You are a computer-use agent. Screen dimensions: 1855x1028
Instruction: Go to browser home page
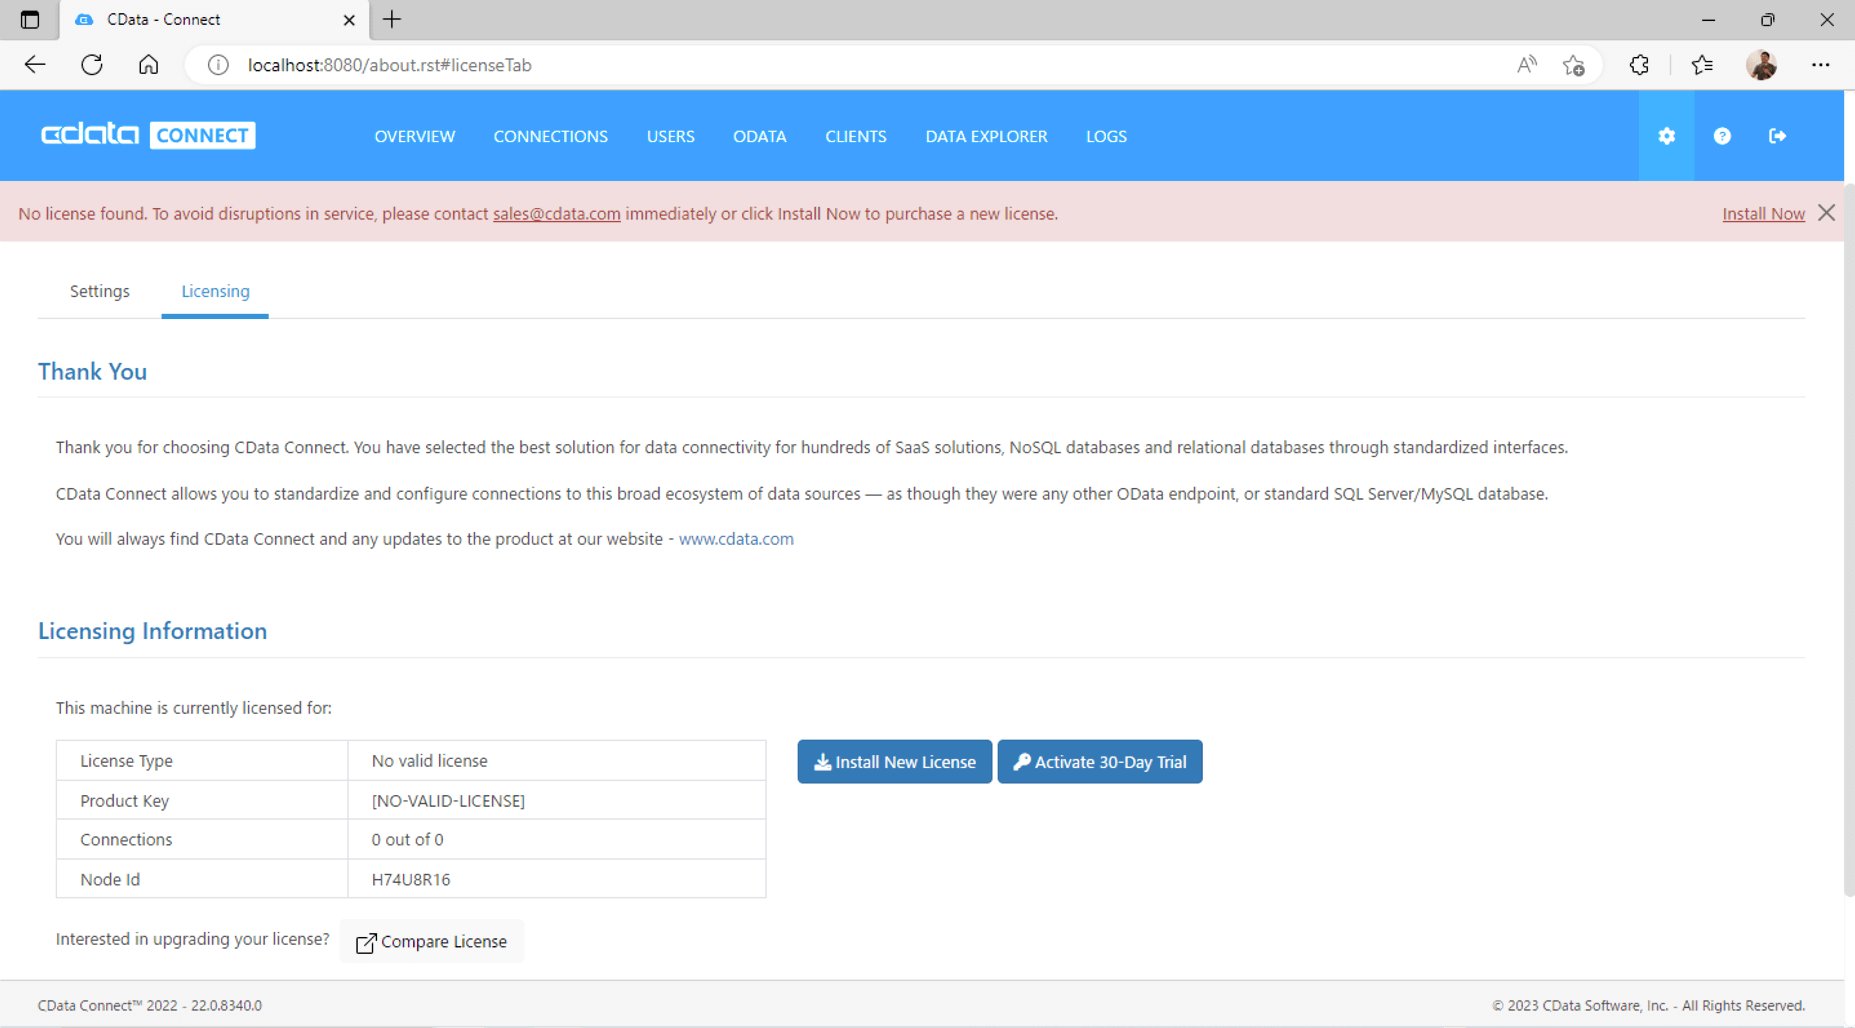point(148,65)
